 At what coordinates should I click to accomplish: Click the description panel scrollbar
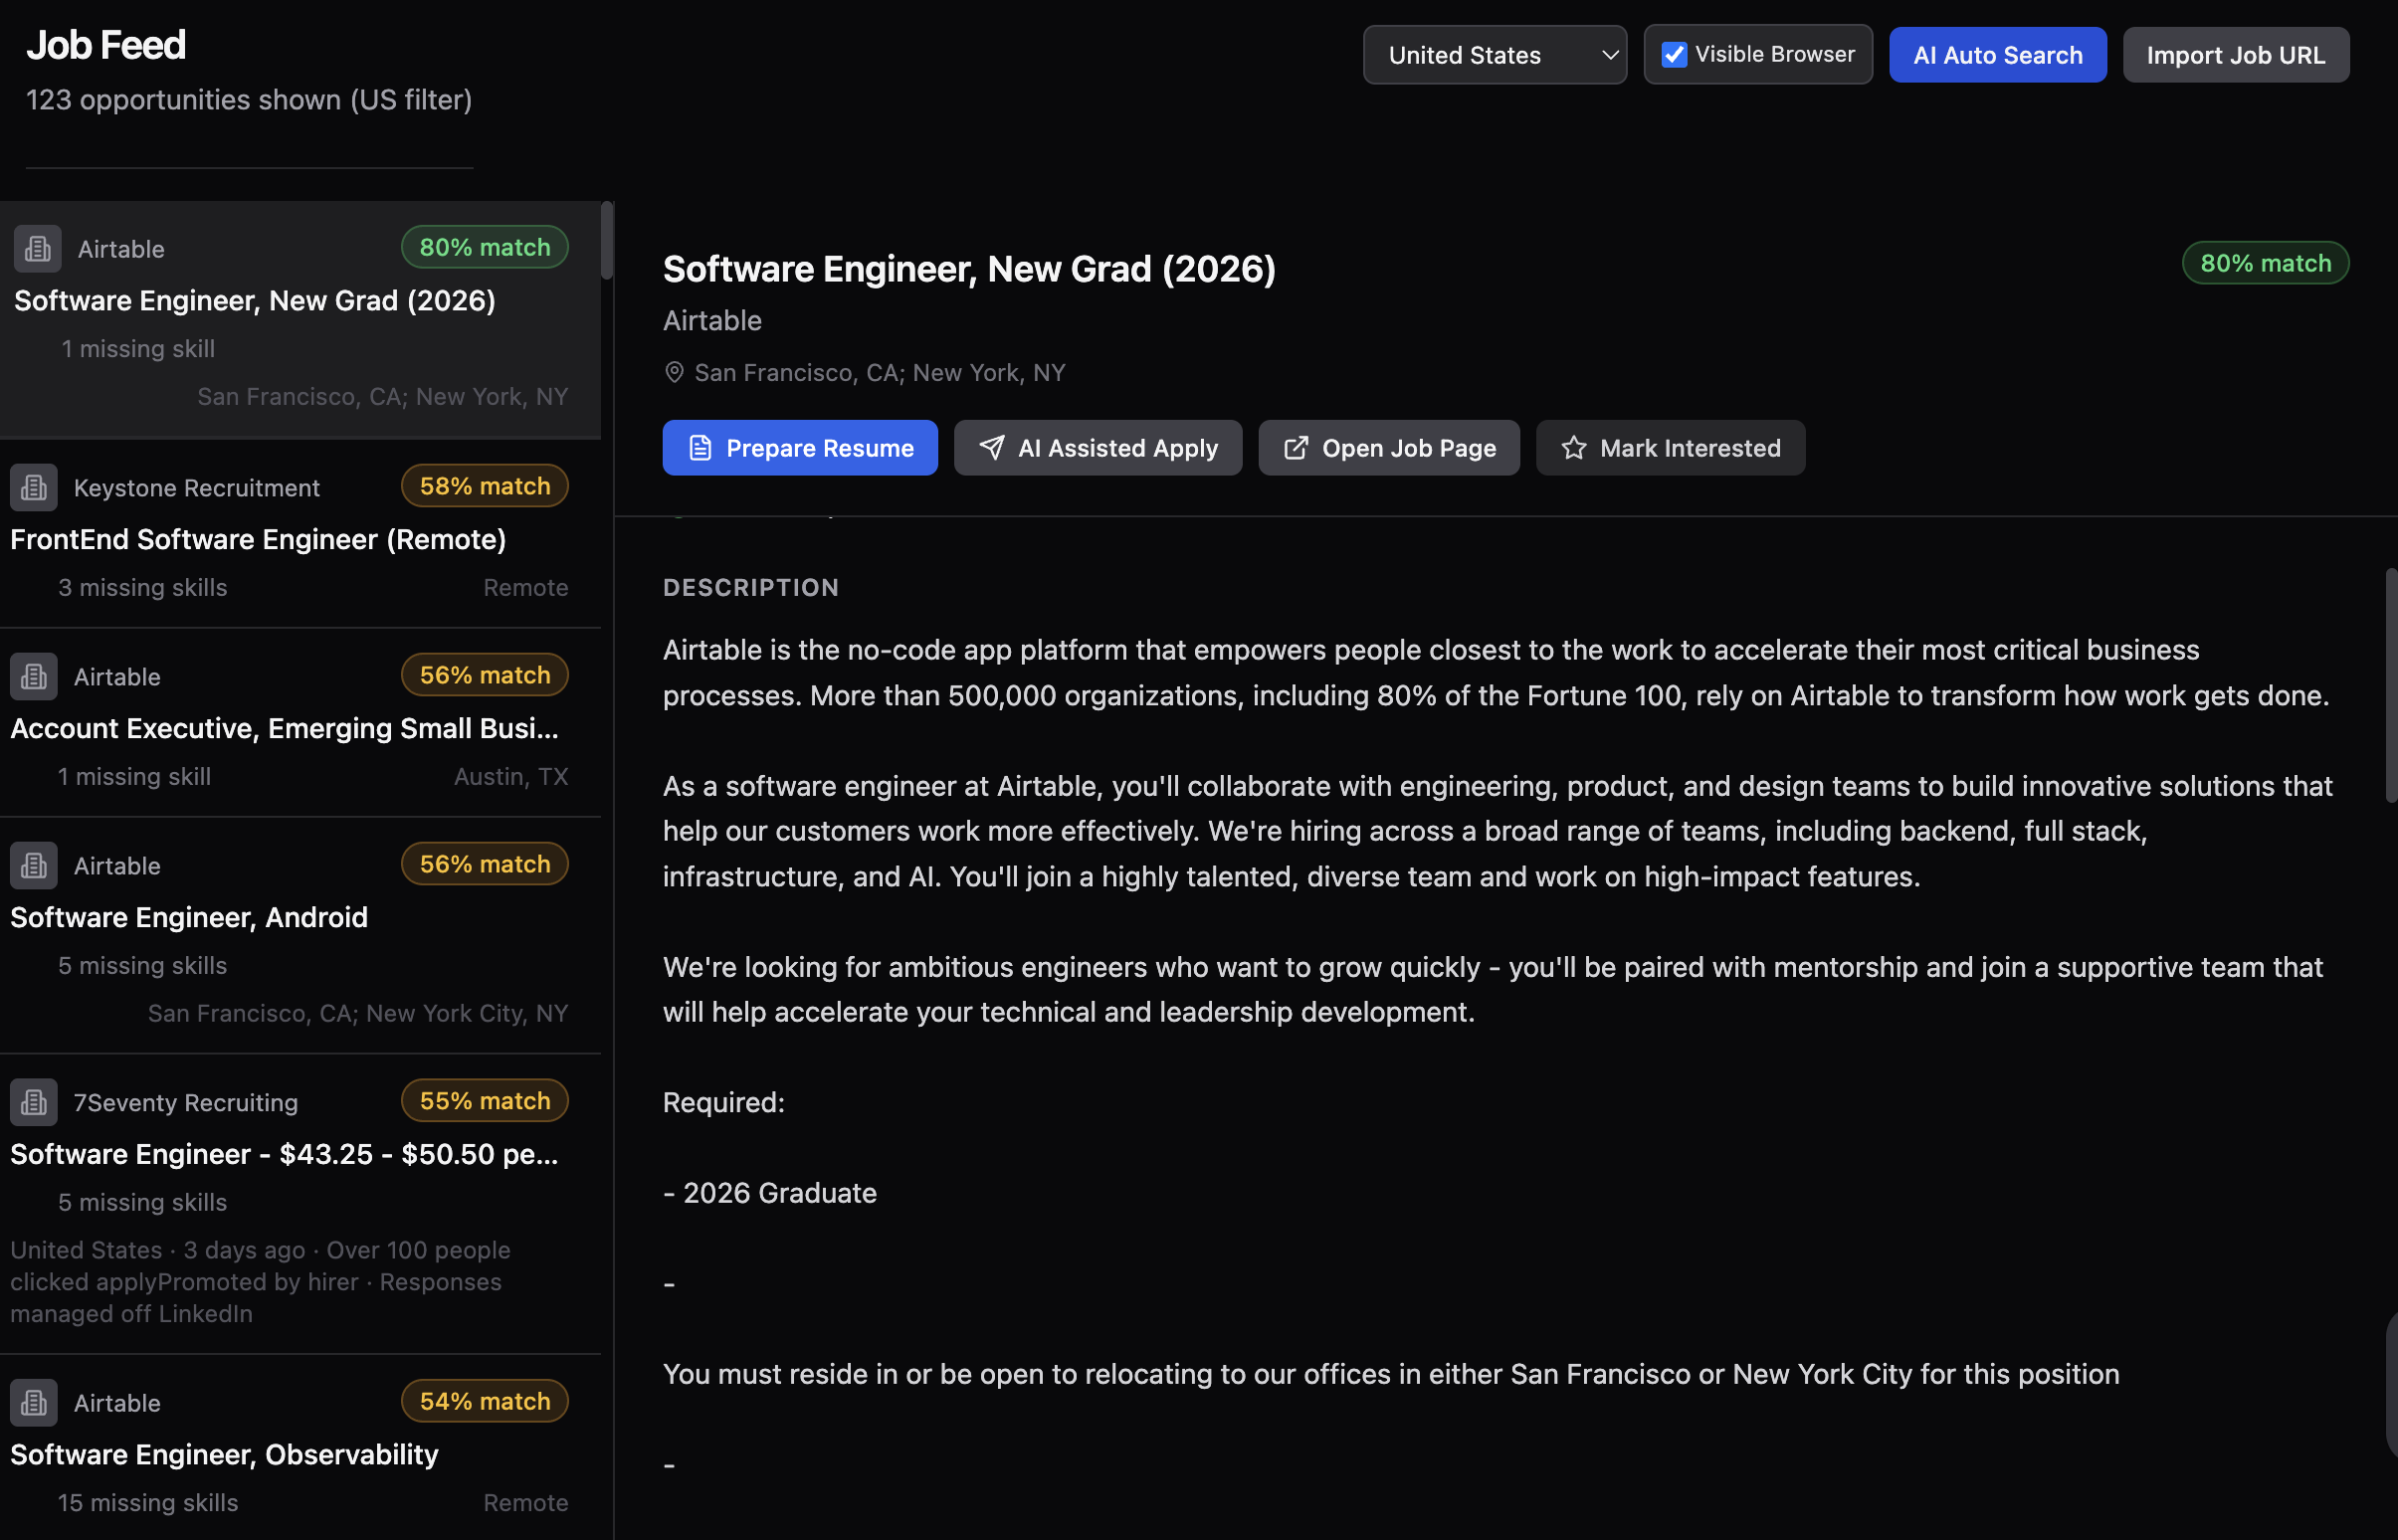point(2390,685)
